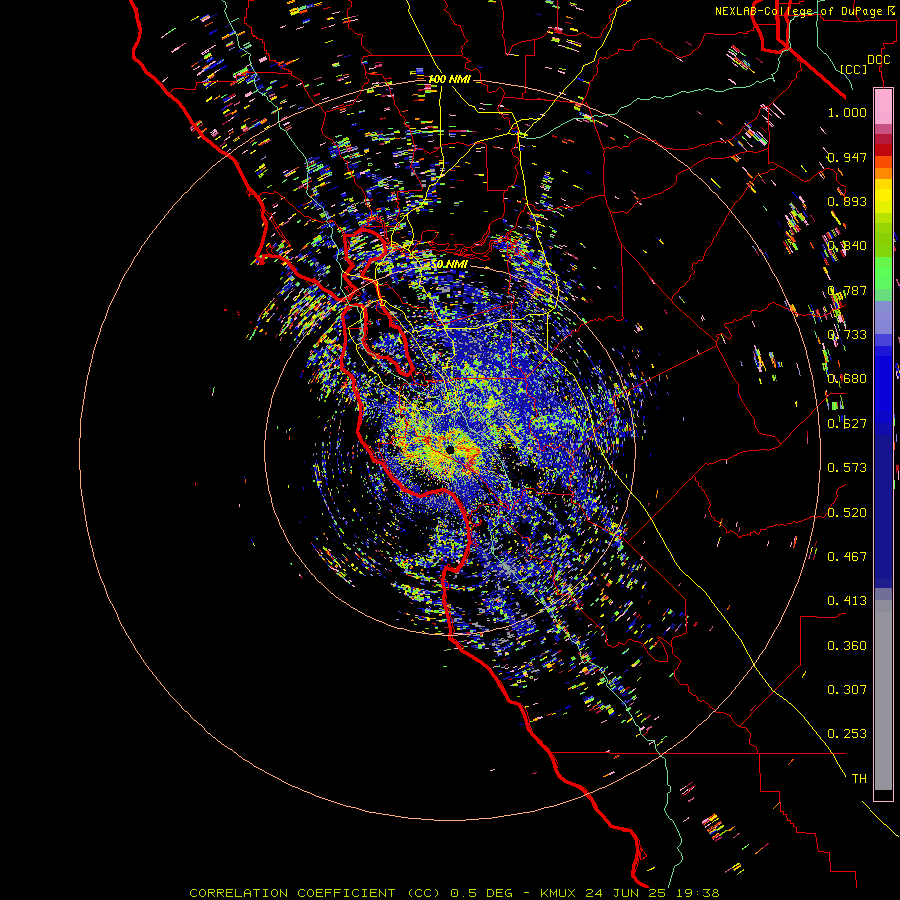Select the 0.787 legend value
The image size is (900, 900).
[x=847, y=290]
